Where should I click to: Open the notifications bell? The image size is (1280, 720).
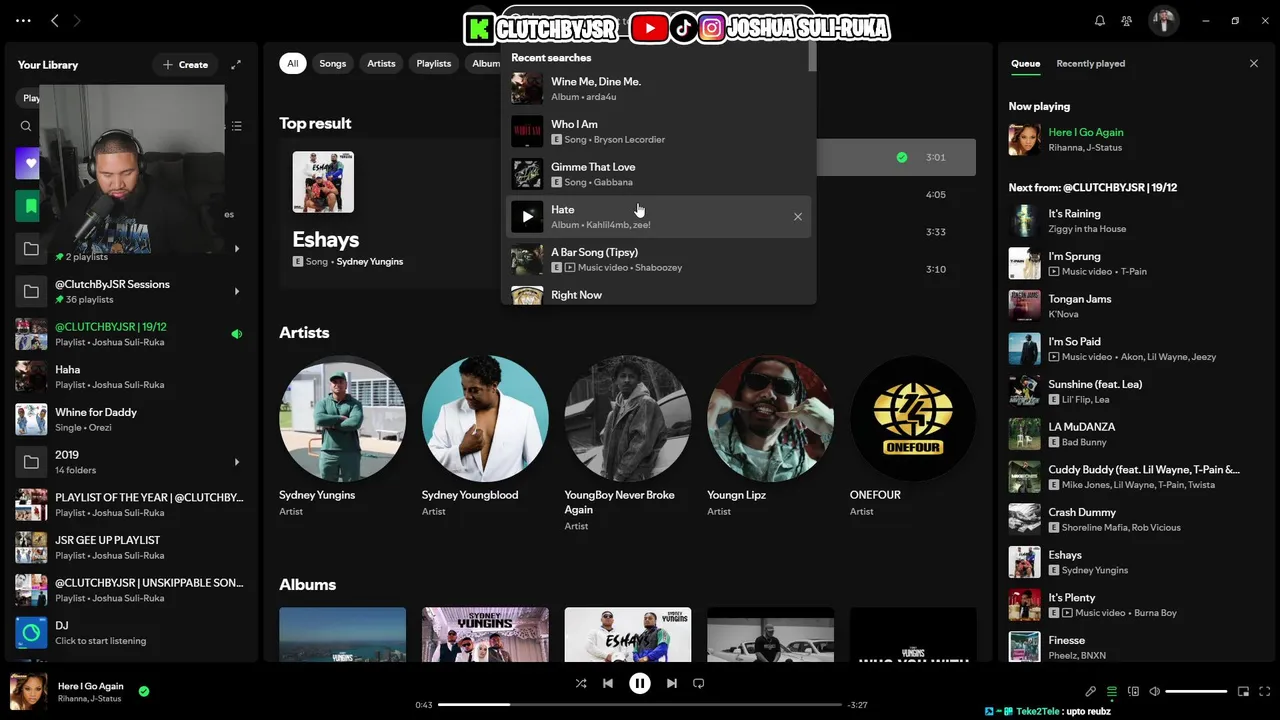coord(1100,20)
